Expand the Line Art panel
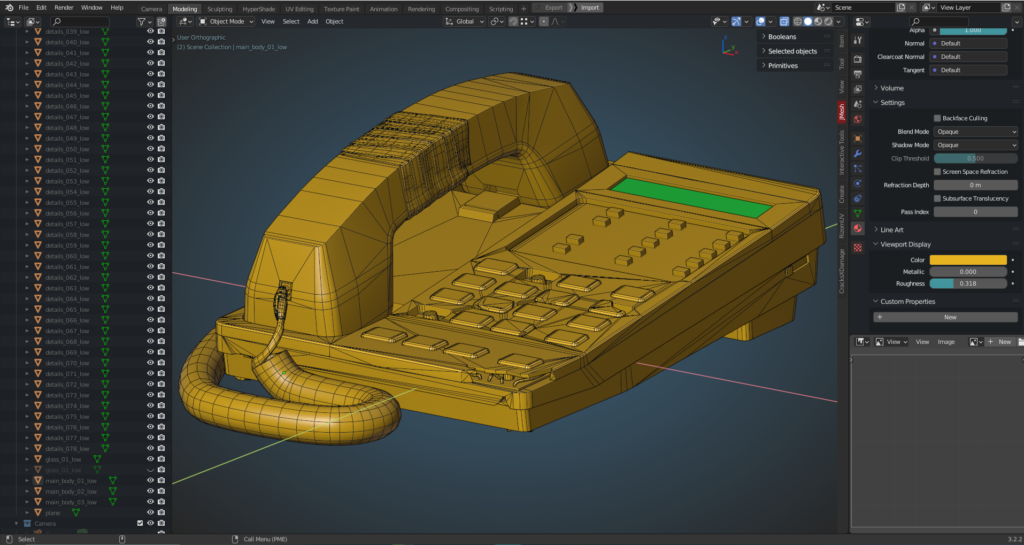Screen dimensions: 1024x545 click(x=891, y=230)
